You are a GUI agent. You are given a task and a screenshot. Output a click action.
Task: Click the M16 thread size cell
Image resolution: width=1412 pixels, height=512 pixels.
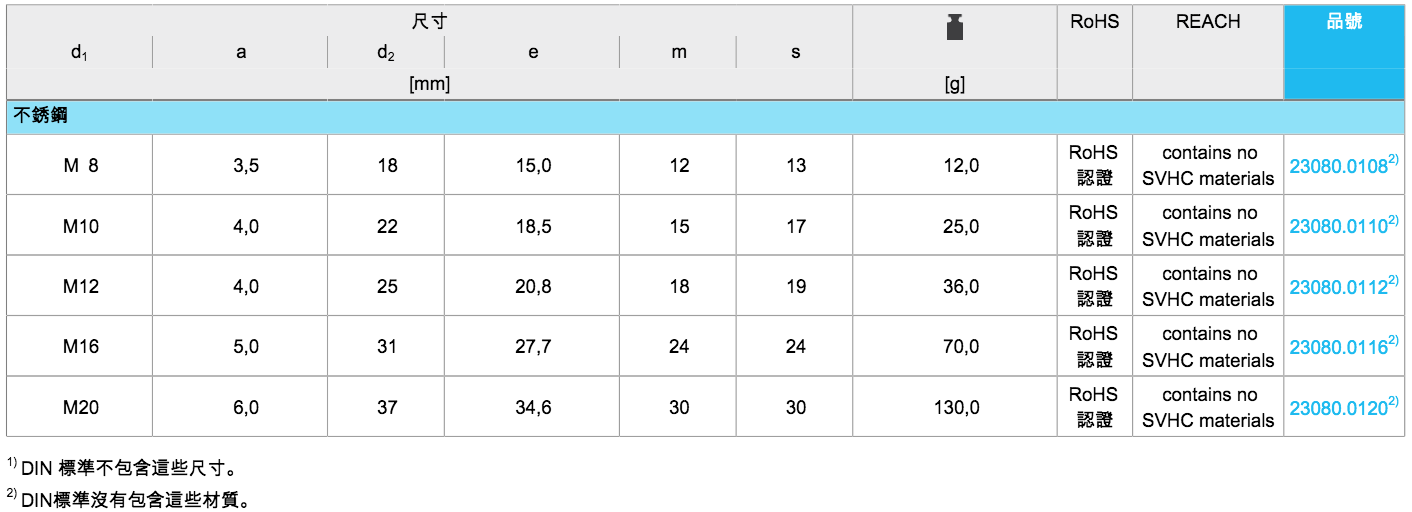(x=80, y=347)
